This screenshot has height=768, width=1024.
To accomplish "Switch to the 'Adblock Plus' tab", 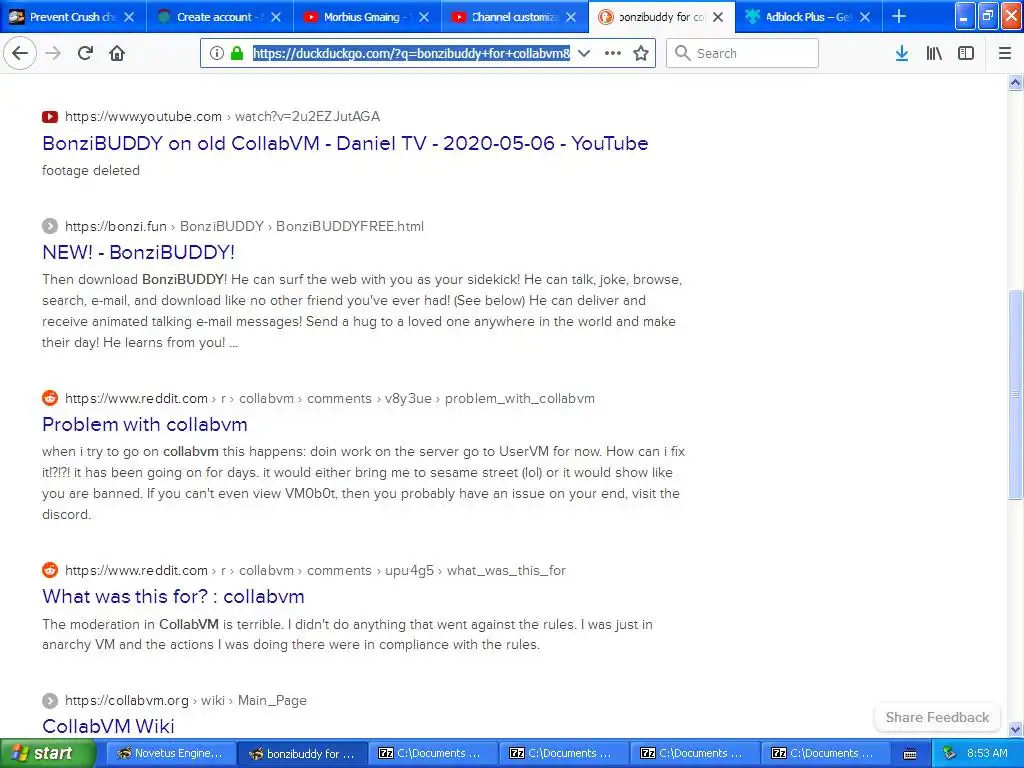I will coord(808,17).
